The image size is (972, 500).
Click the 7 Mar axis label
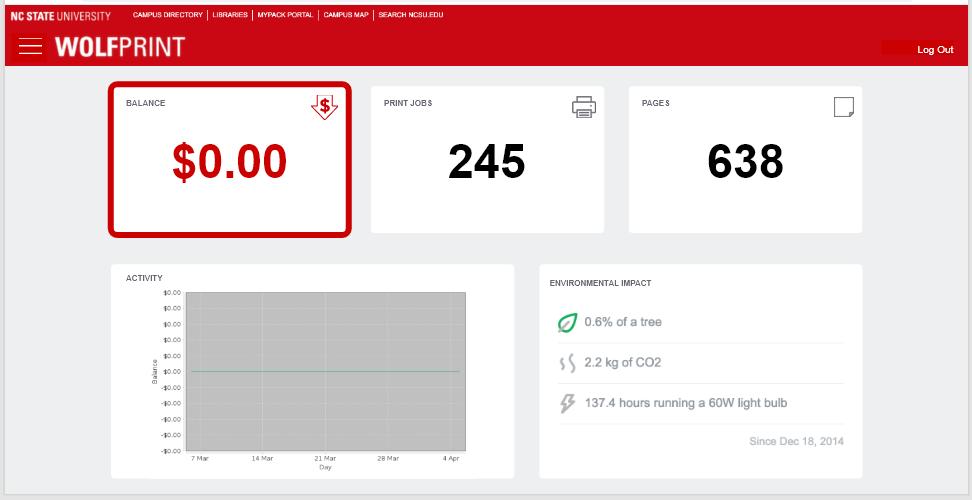click(198, 459)
